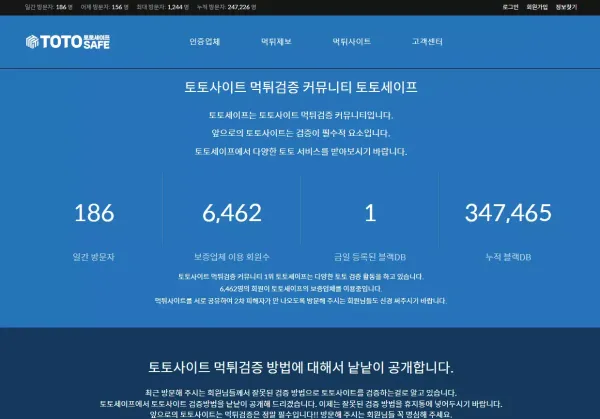Image resolution: width=600 pixels, height=419 pixels.
Task: Click the large 347,465 counter
Action: [x=508, y=213]
